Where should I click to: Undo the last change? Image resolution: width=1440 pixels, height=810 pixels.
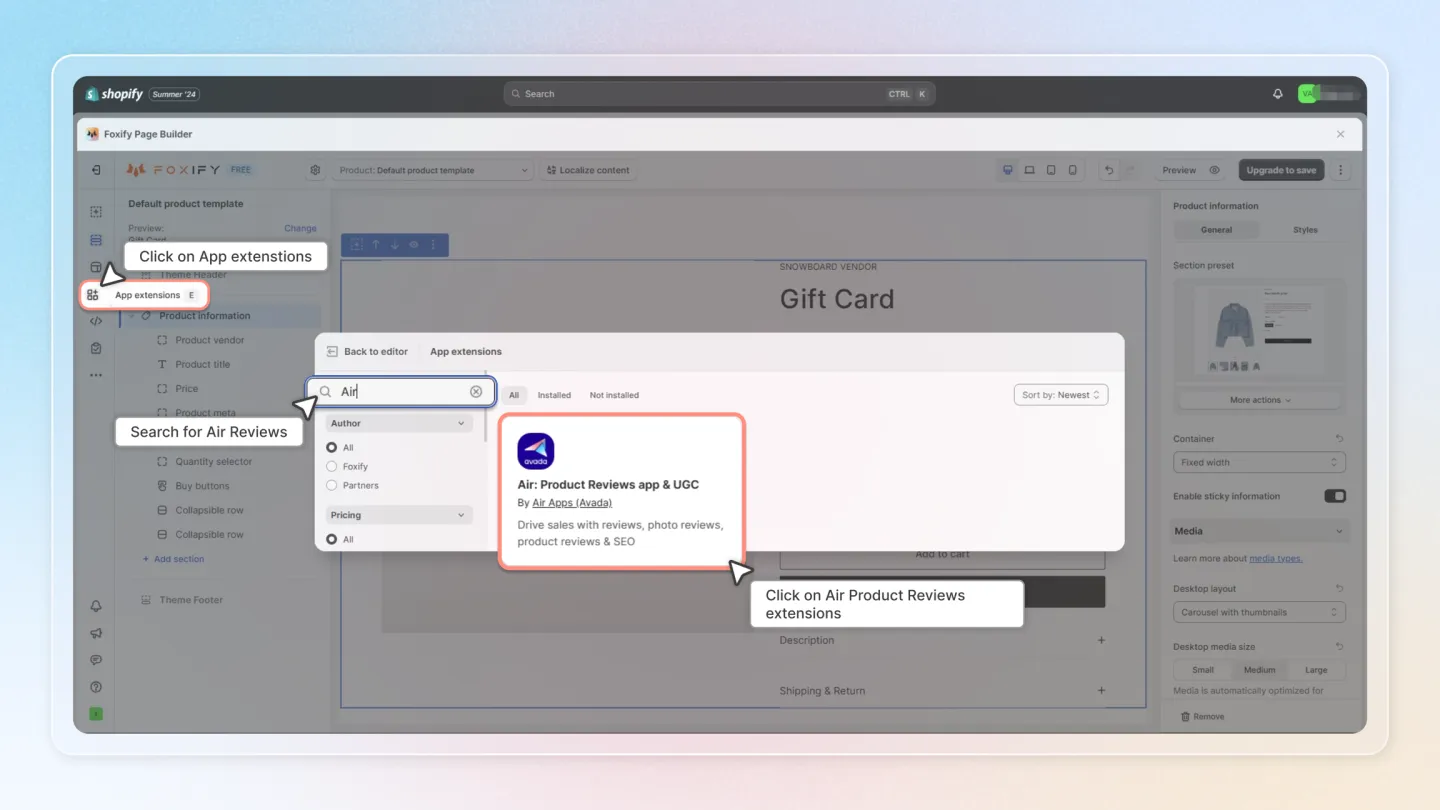point(1108,170)
